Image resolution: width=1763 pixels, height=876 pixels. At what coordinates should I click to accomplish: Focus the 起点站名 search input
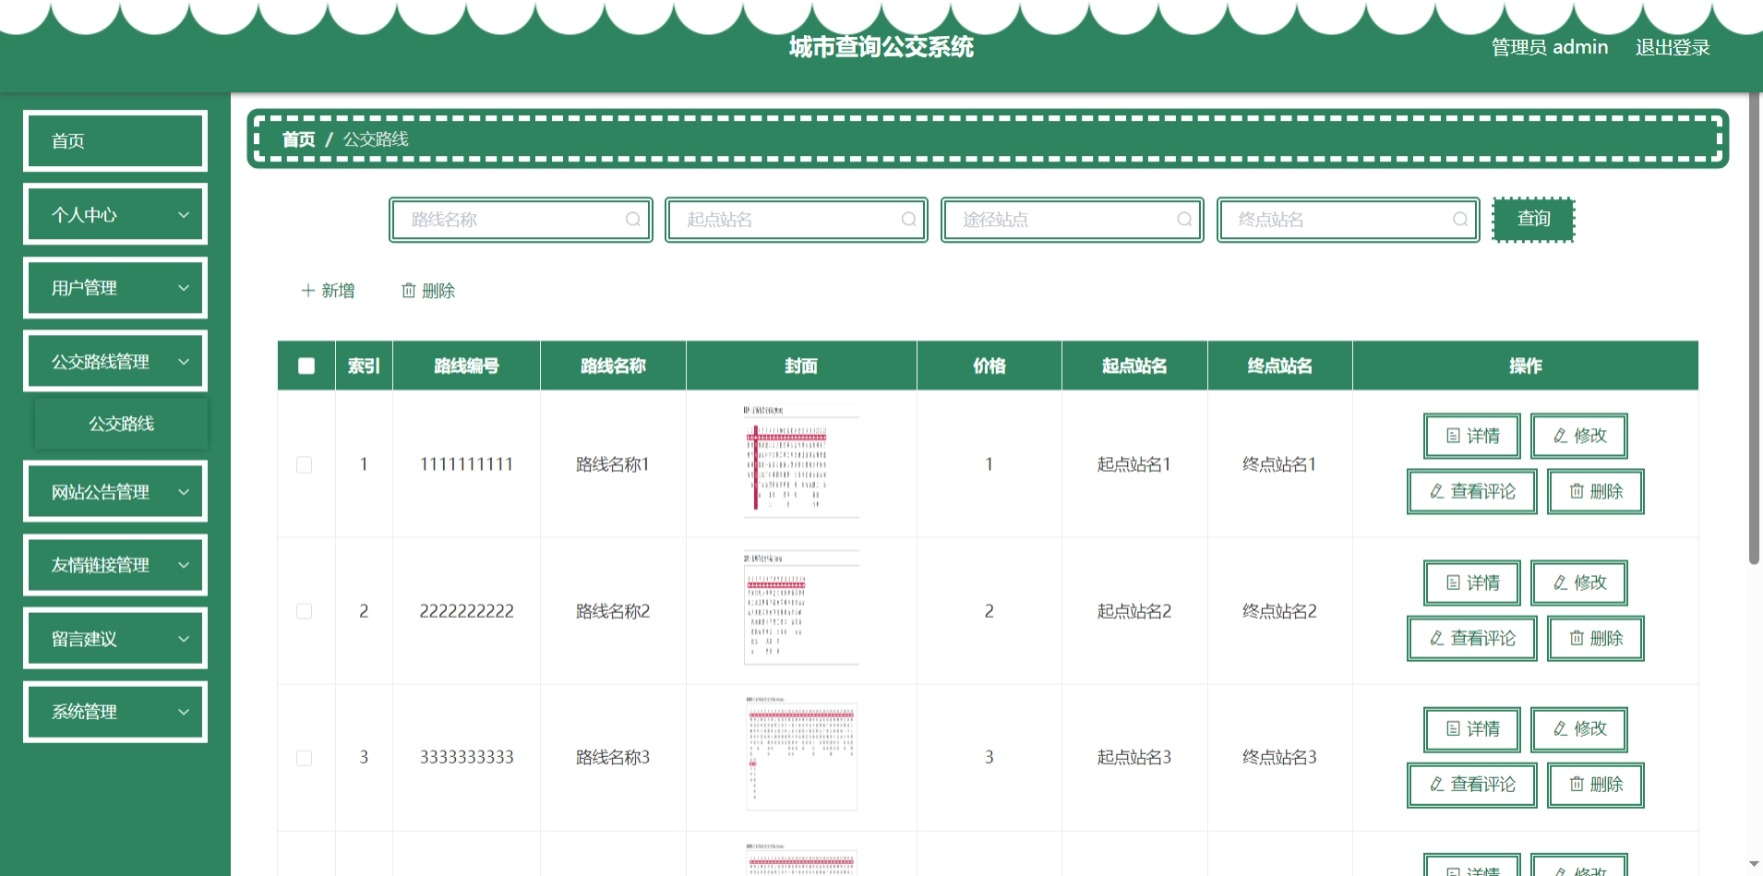coord(797,219)
